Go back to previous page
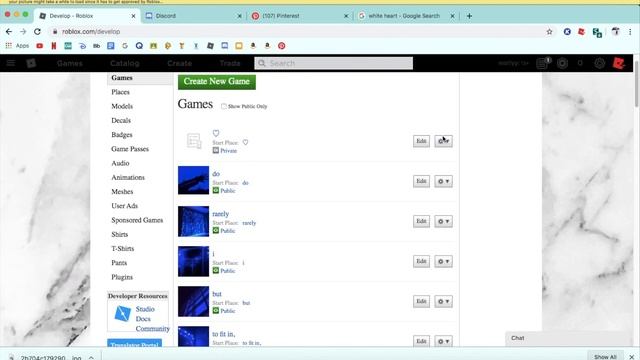The width and height of the screenshot is (640, 360). click(x=9, y=31)
